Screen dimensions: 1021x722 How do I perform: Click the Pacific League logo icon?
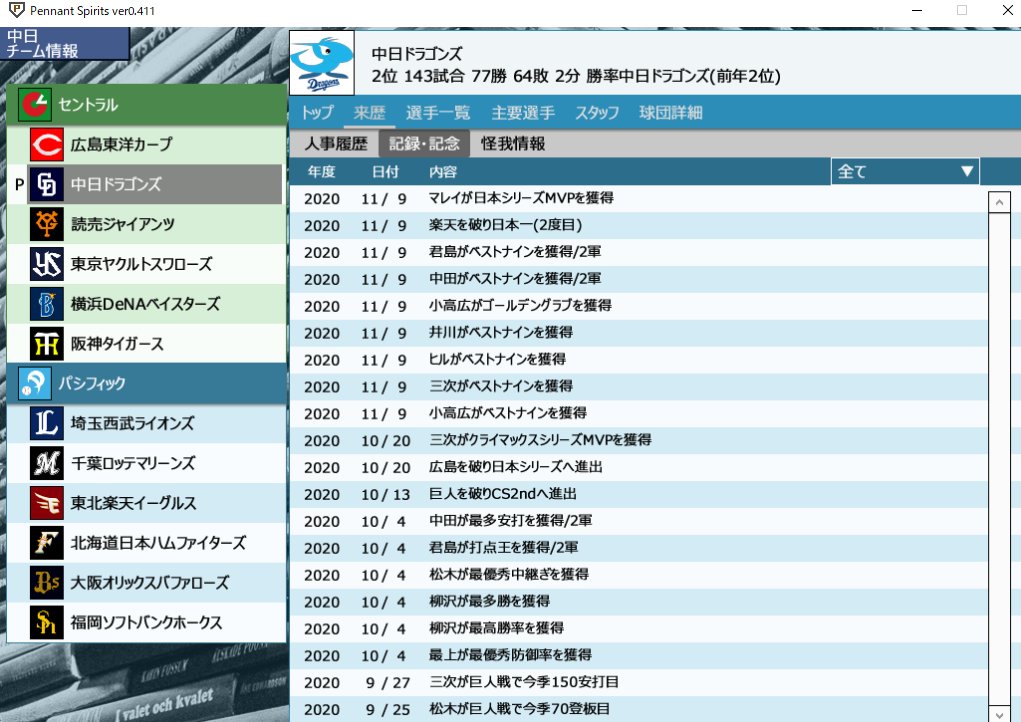pyautogui.click(x=35, y=383)
